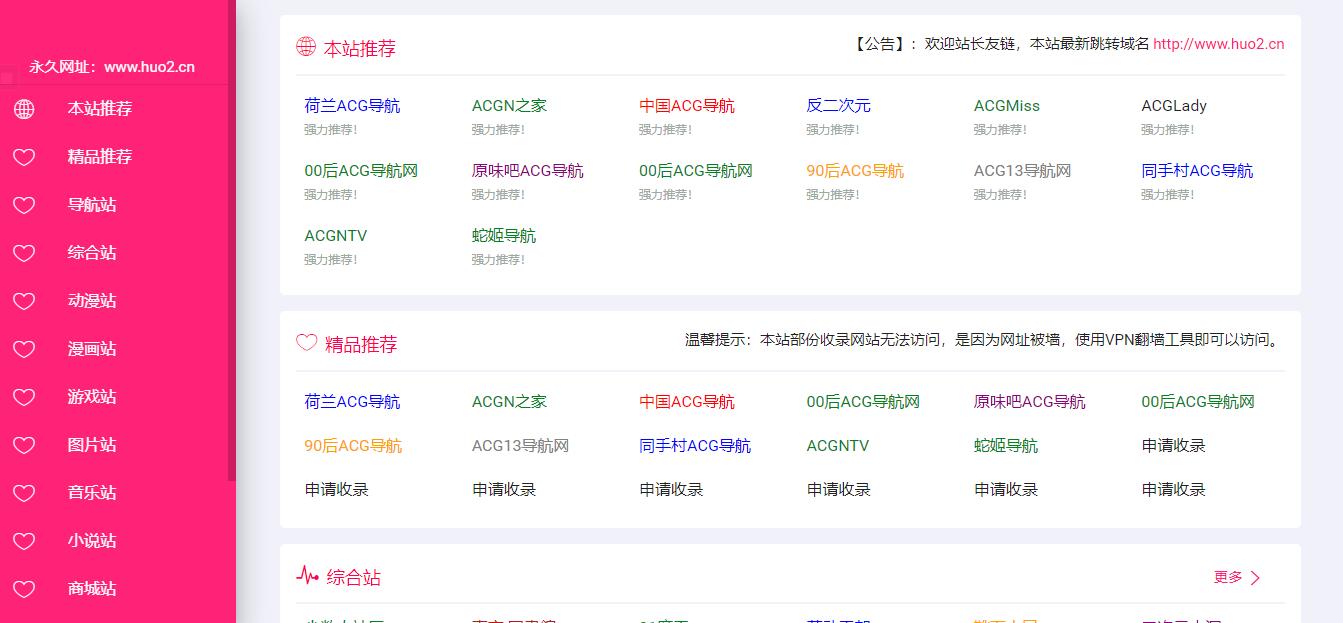Screen dimensions: 1343x623
Task: Click the heart icon beside 音乐站
Action: (x=24, y=493)
